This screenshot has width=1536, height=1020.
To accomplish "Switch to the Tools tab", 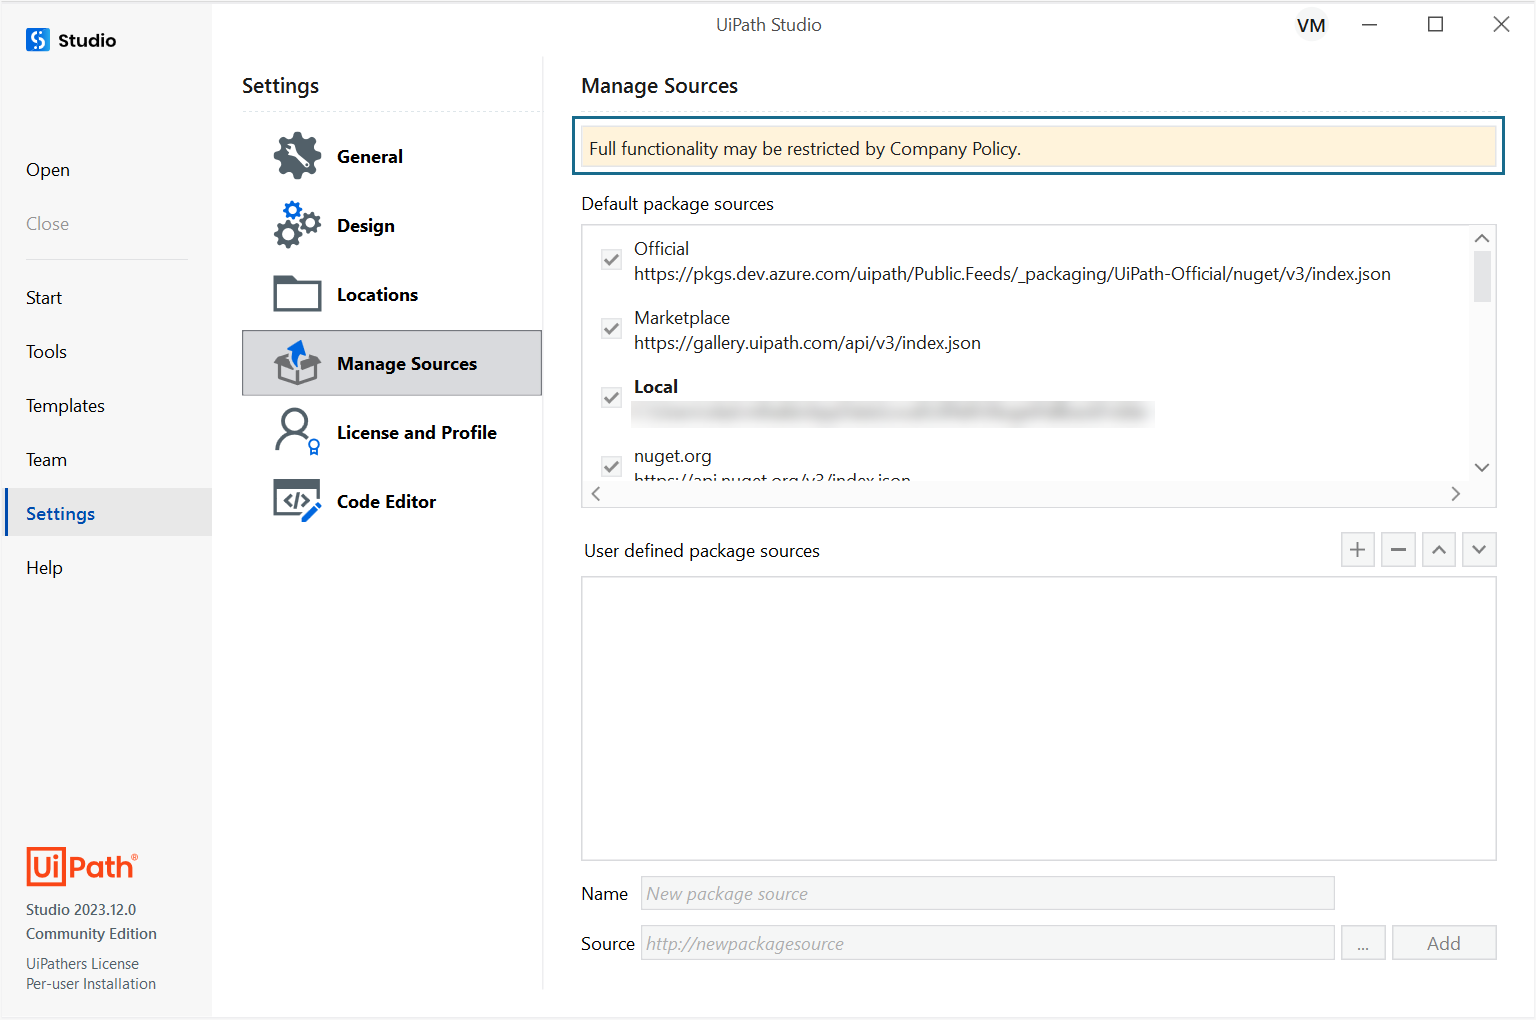I will point(46,352).
